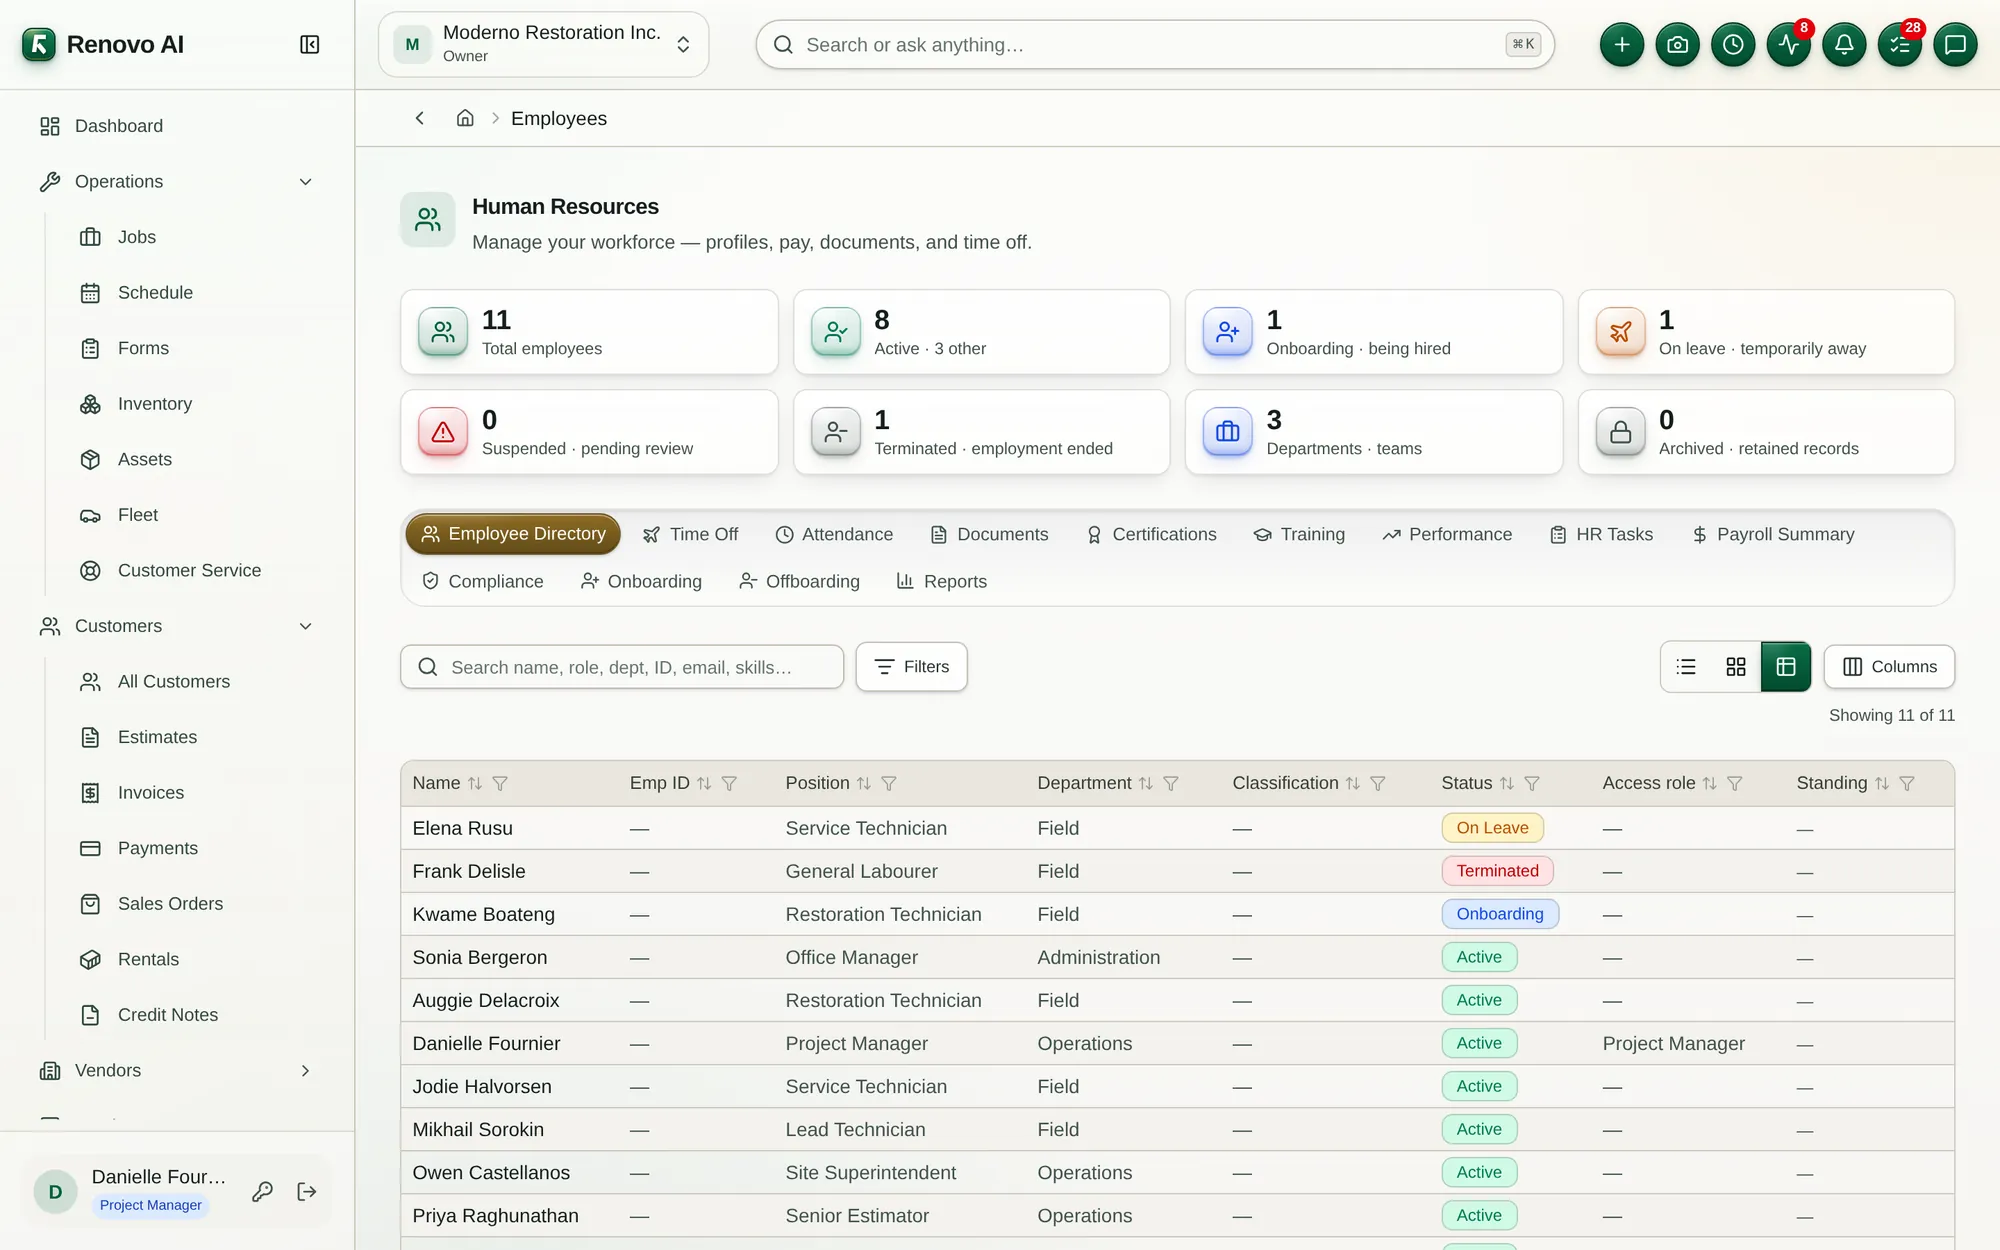Open the camera capture icon
The height and width of the screenshot is (1250, 2000).
[x=1677, y=45]
